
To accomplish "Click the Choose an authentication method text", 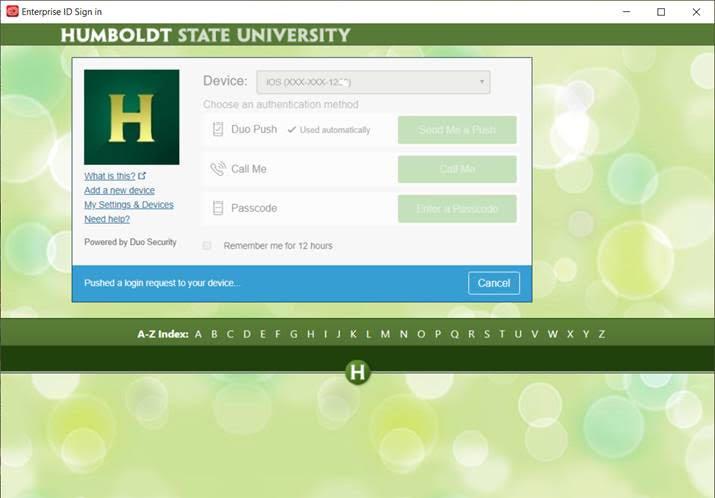I will (281, 104).
